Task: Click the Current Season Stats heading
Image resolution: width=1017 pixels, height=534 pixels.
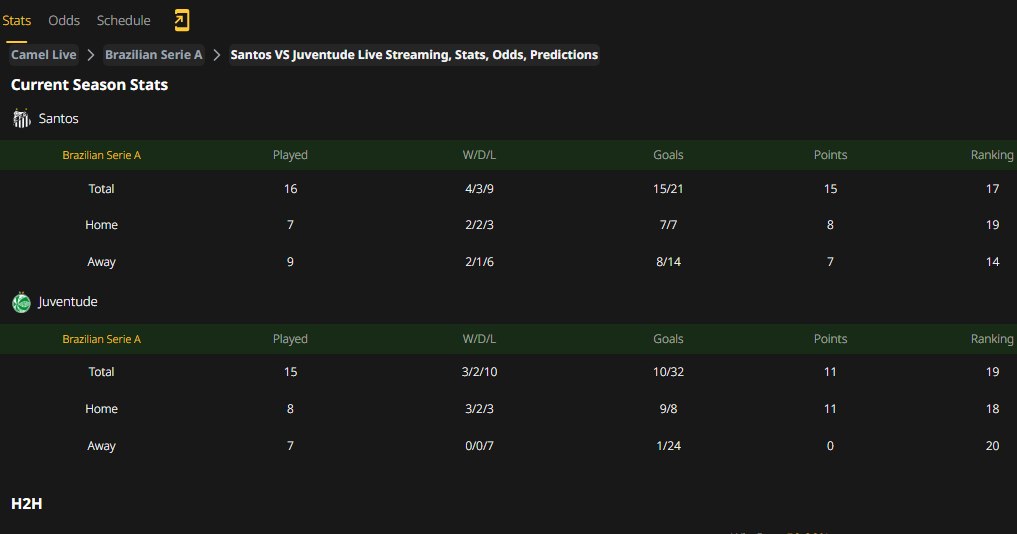Action: click(x=90, y=85)
